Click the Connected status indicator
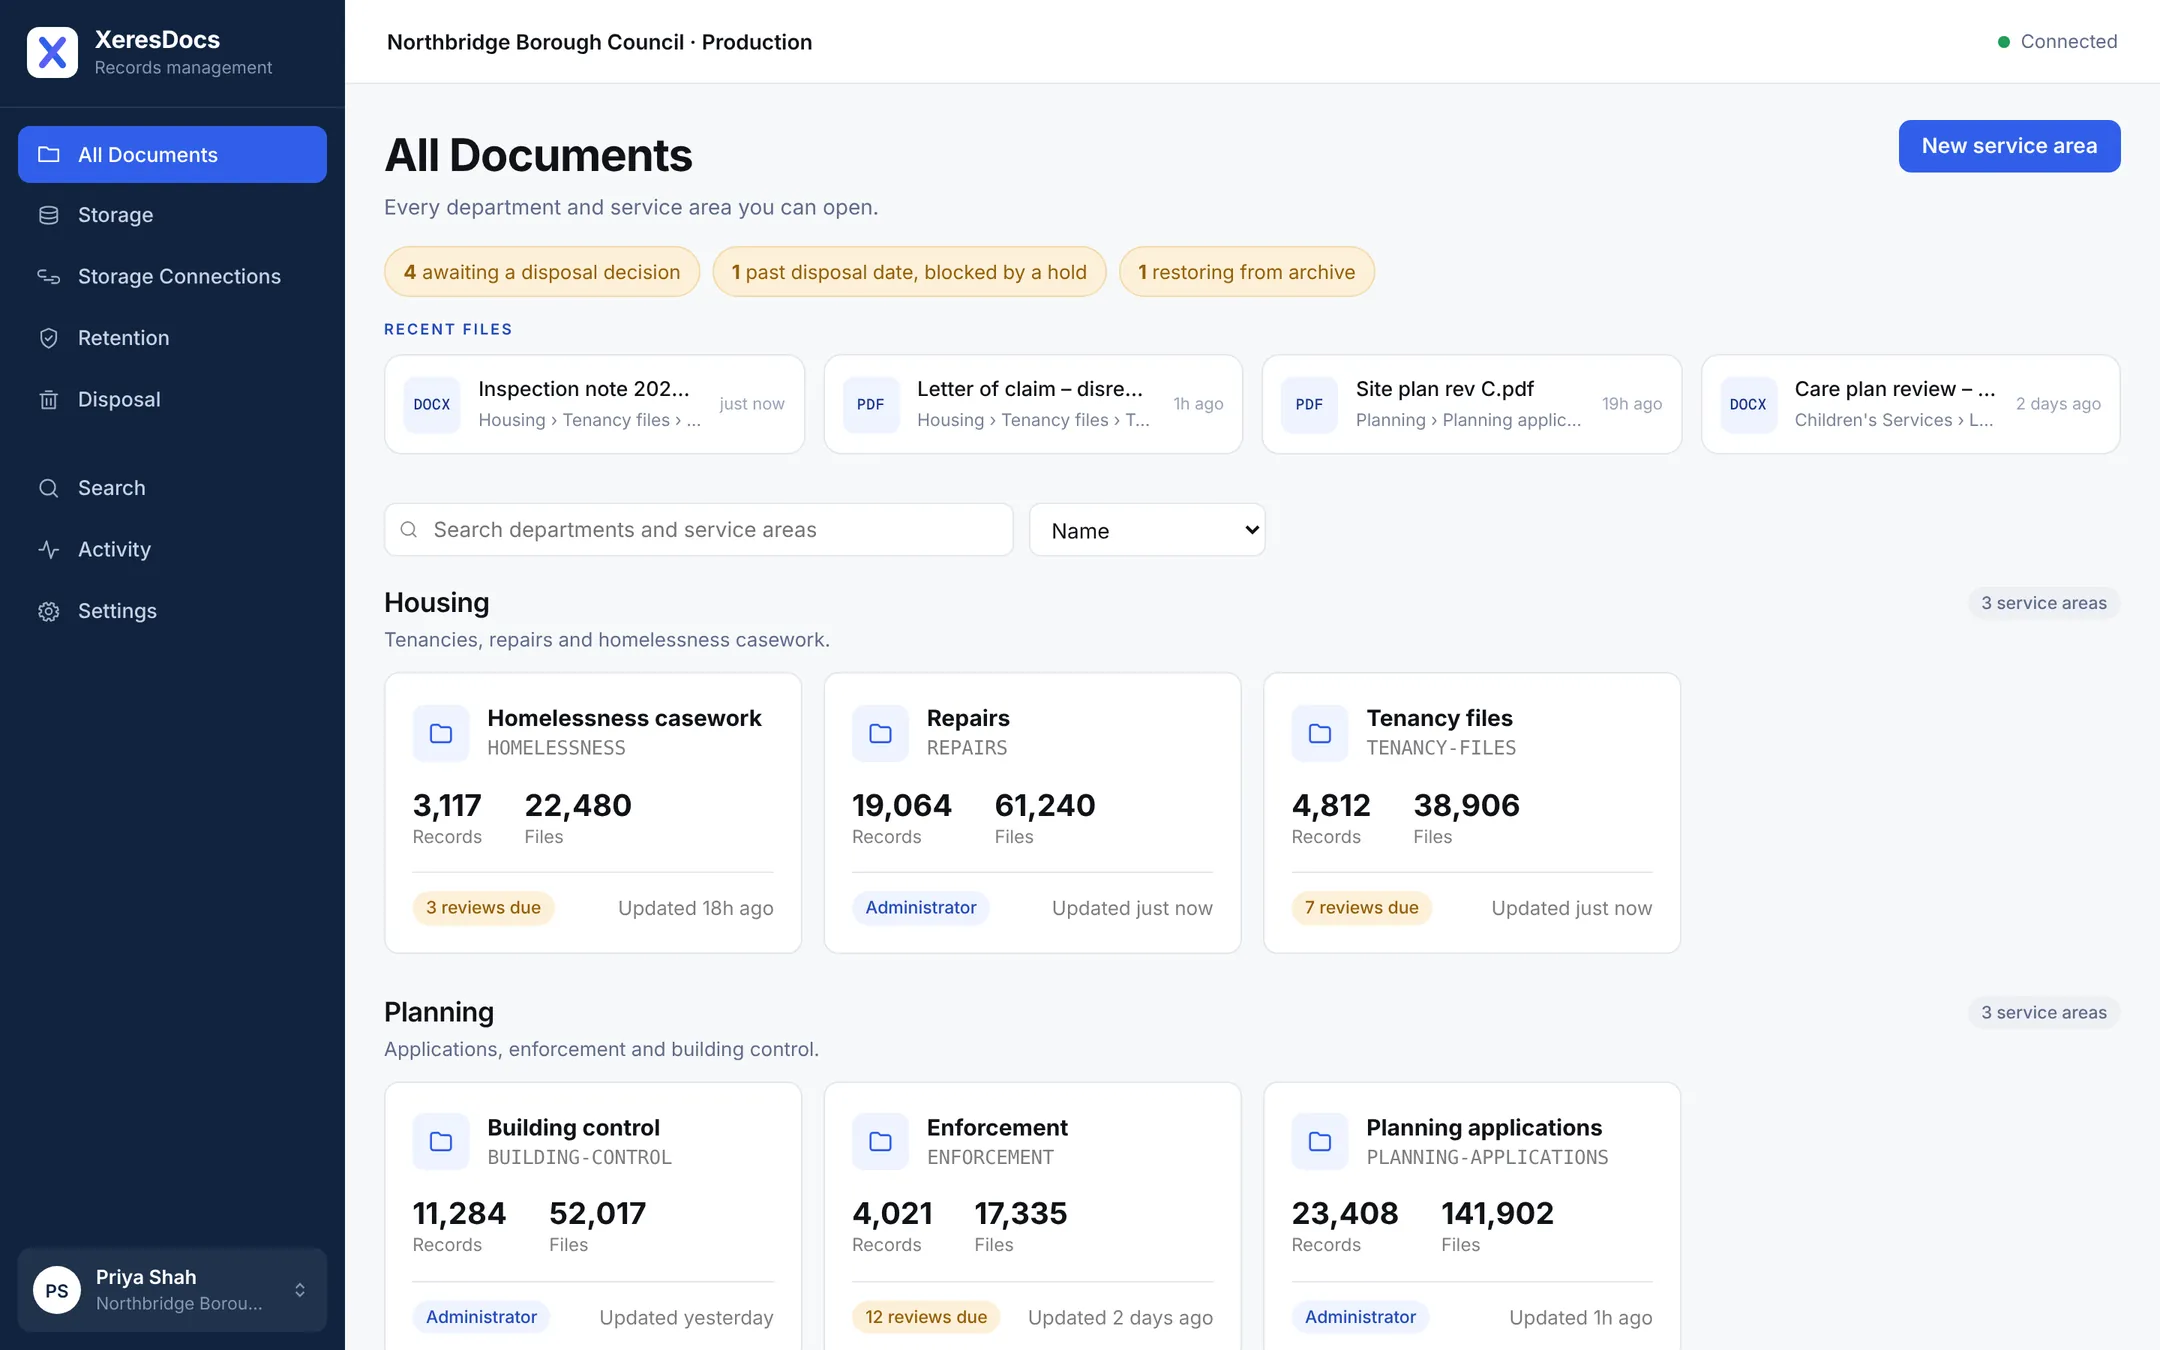 (x=2057, y=41)
